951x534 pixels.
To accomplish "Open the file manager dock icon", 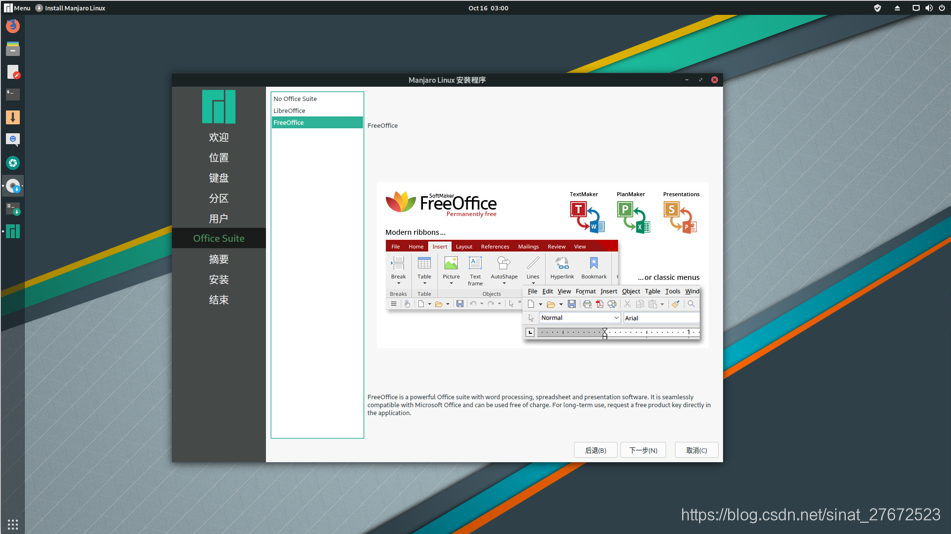I will click(x=13, y=49).
